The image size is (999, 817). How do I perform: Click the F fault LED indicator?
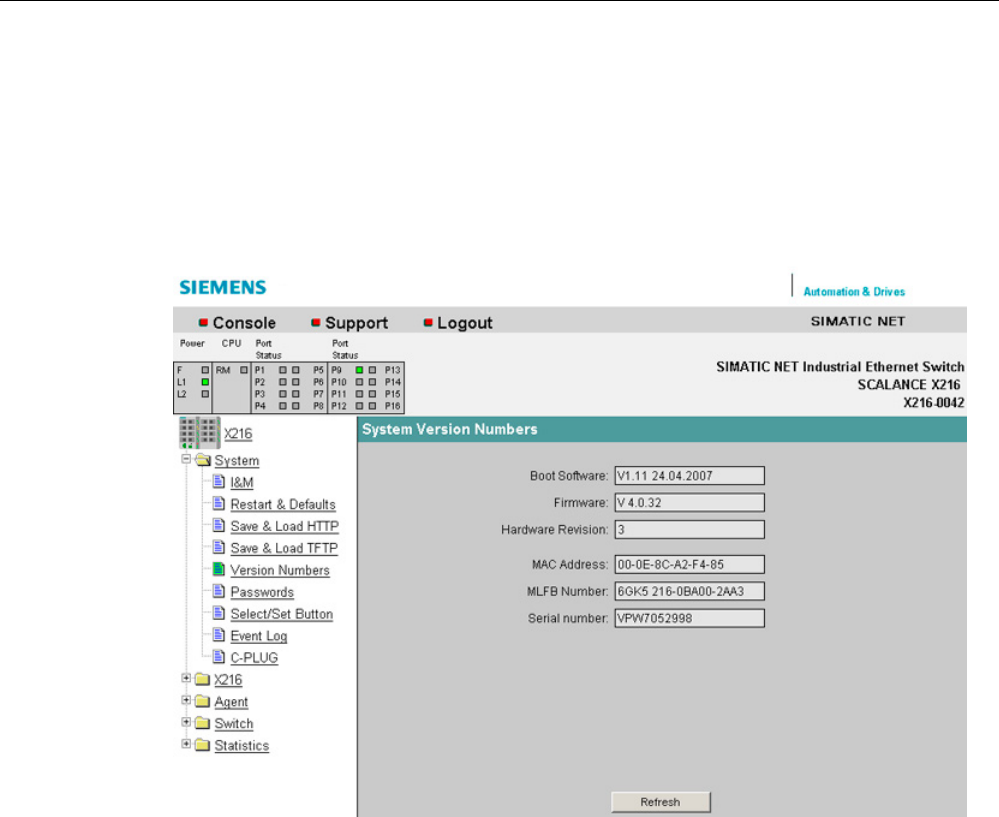click(x=205, y=370)
